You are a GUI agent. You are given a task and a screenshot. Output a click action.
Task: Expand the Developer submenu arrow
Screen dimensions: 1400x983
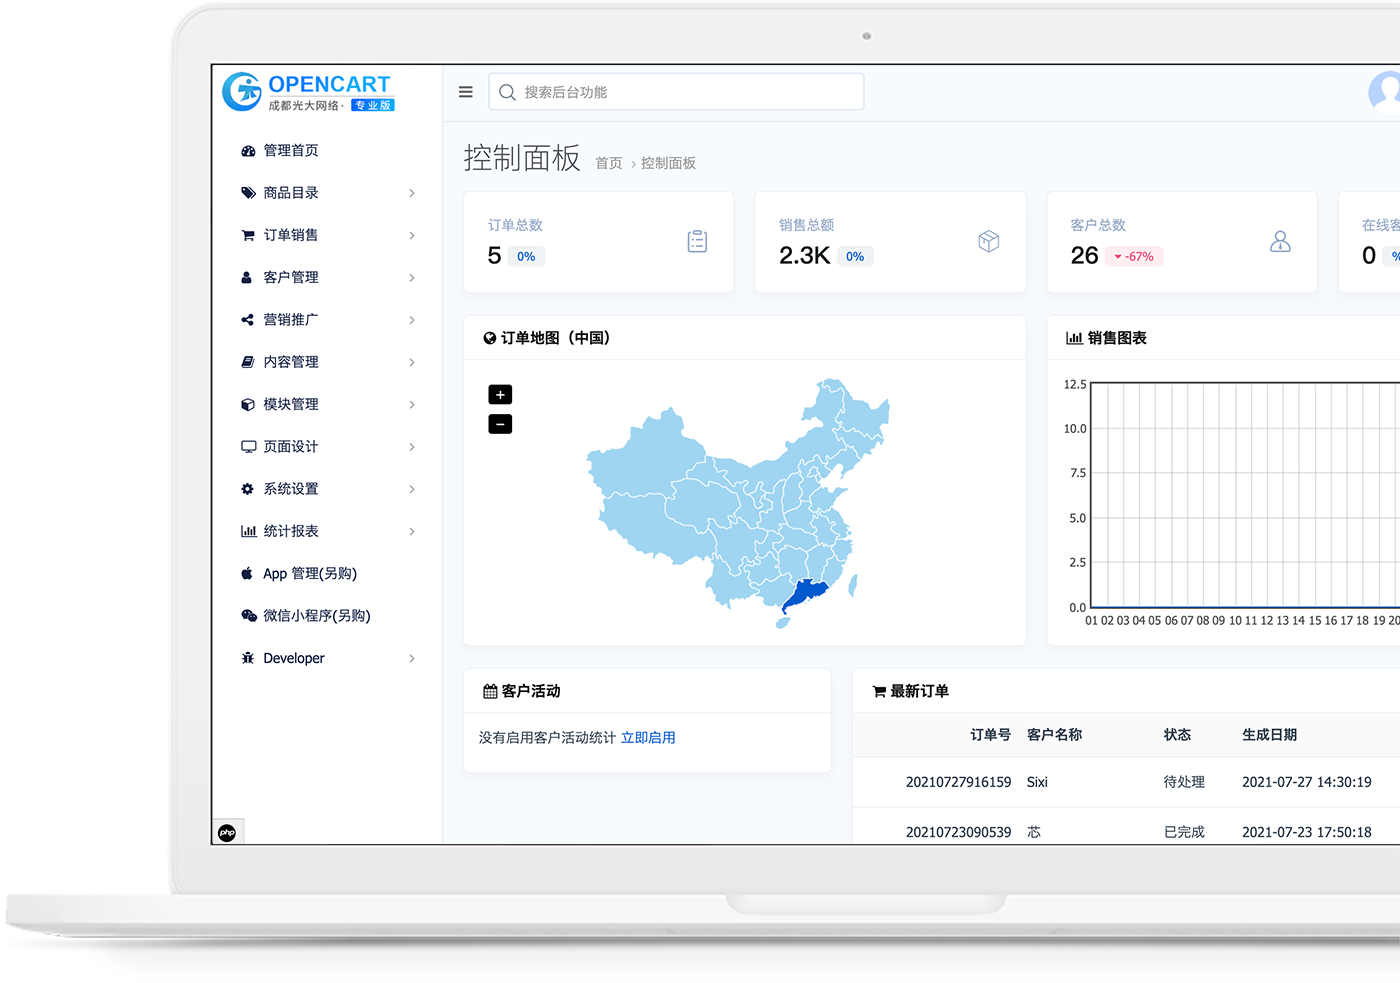[x=411, y=658]
